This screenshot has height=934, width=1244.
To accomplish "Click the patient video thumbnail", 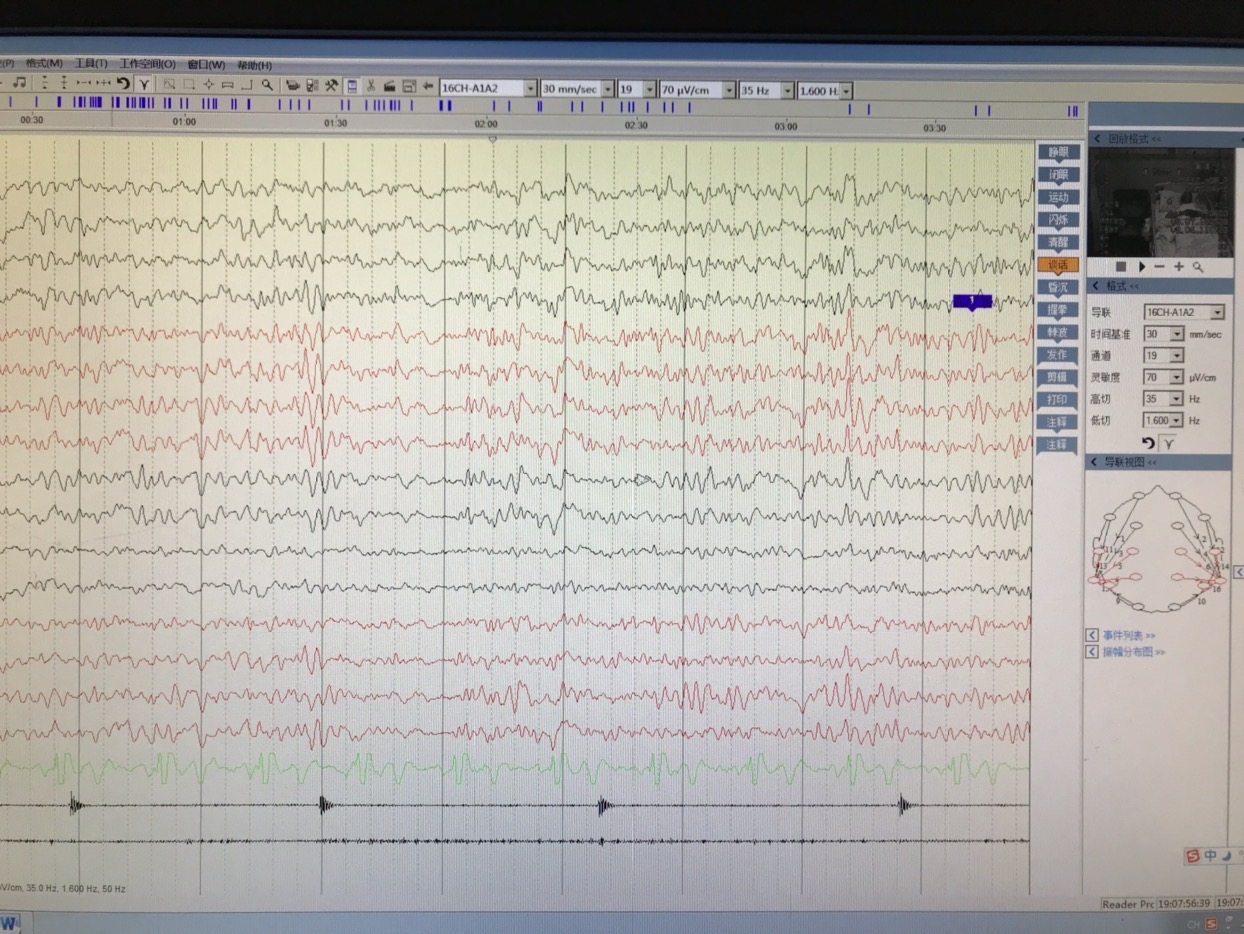I will (1161, 203).
